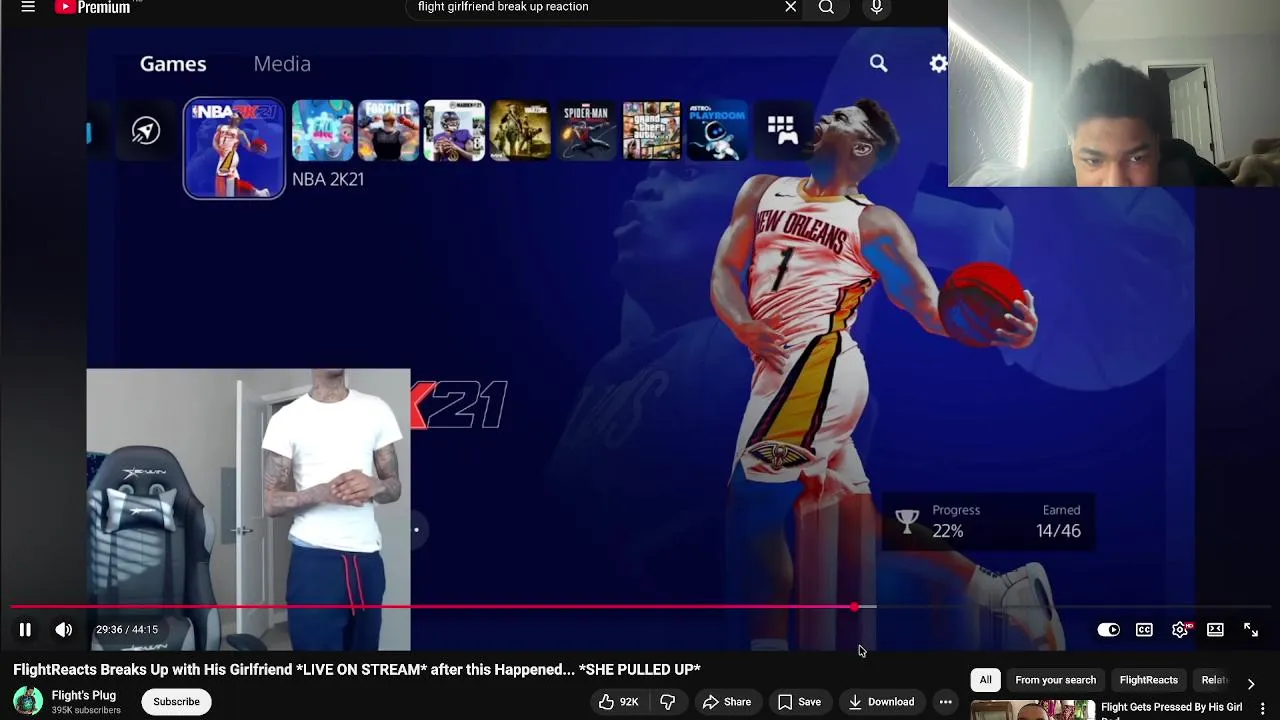The height and width of the screenshot is (720, 1280).
Task: Enter full screen mode
Action: pyautogui.click(x=1251, y=629)
